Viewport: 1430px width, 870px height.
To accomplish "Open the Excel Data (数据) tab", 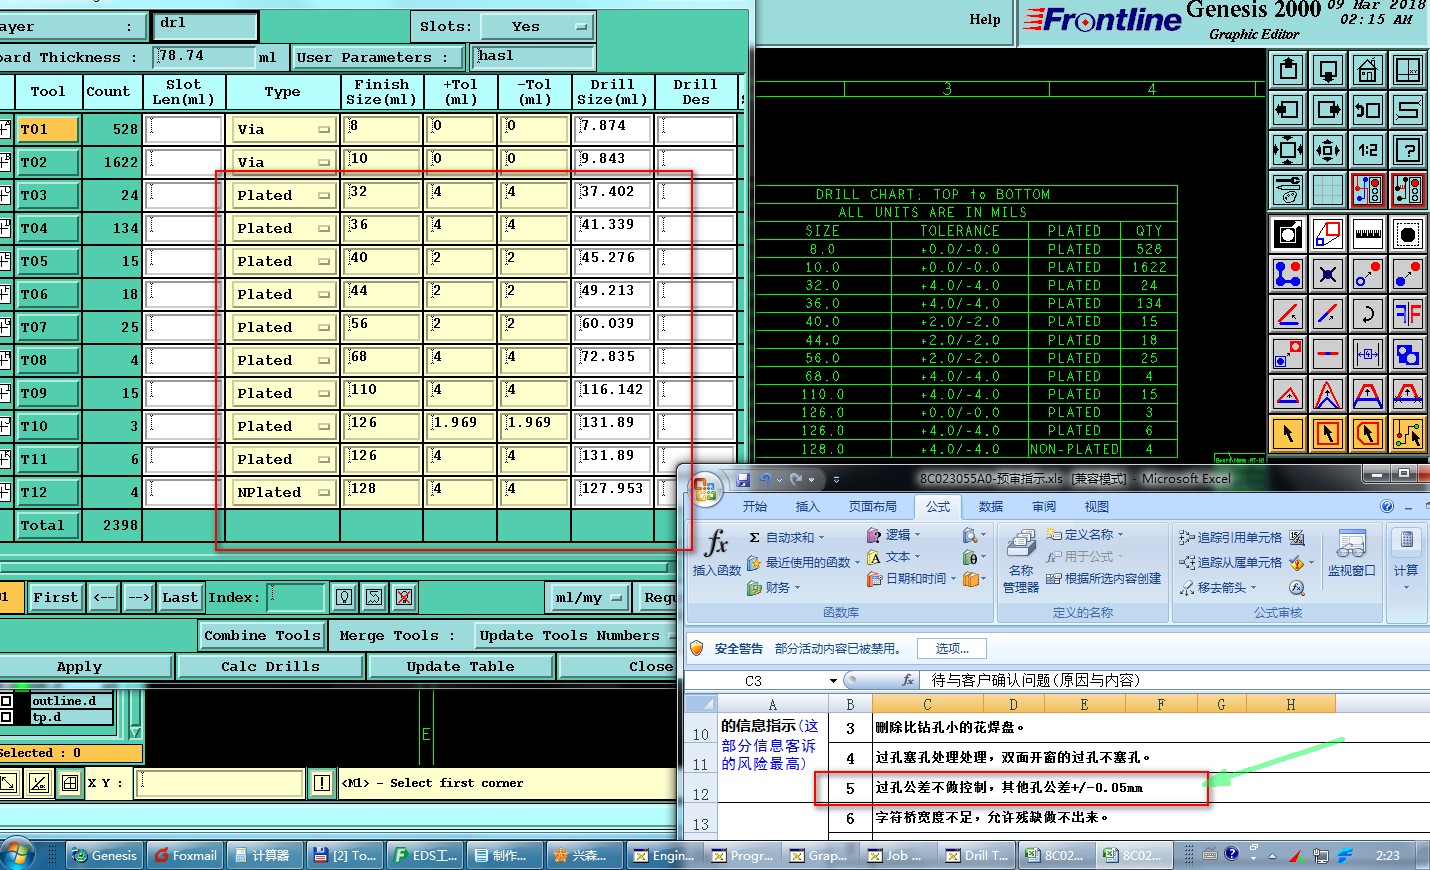I will click(991, 507).
